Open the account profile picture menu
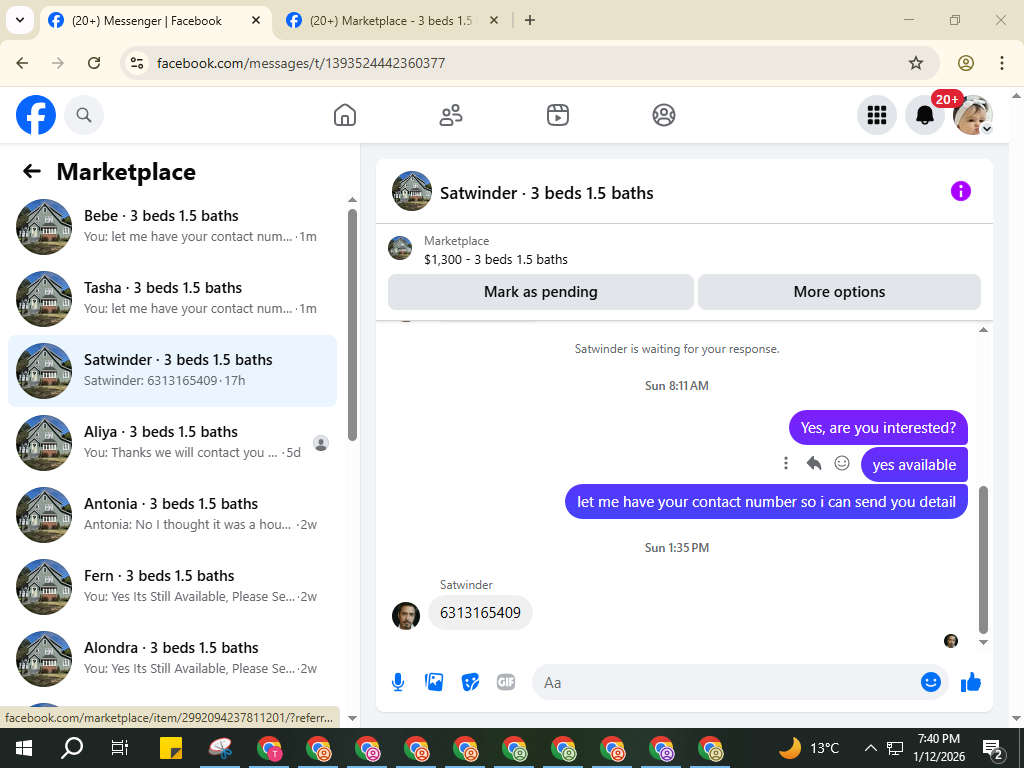This screenshot has height=768, width=1024. (x=973, y=115)
